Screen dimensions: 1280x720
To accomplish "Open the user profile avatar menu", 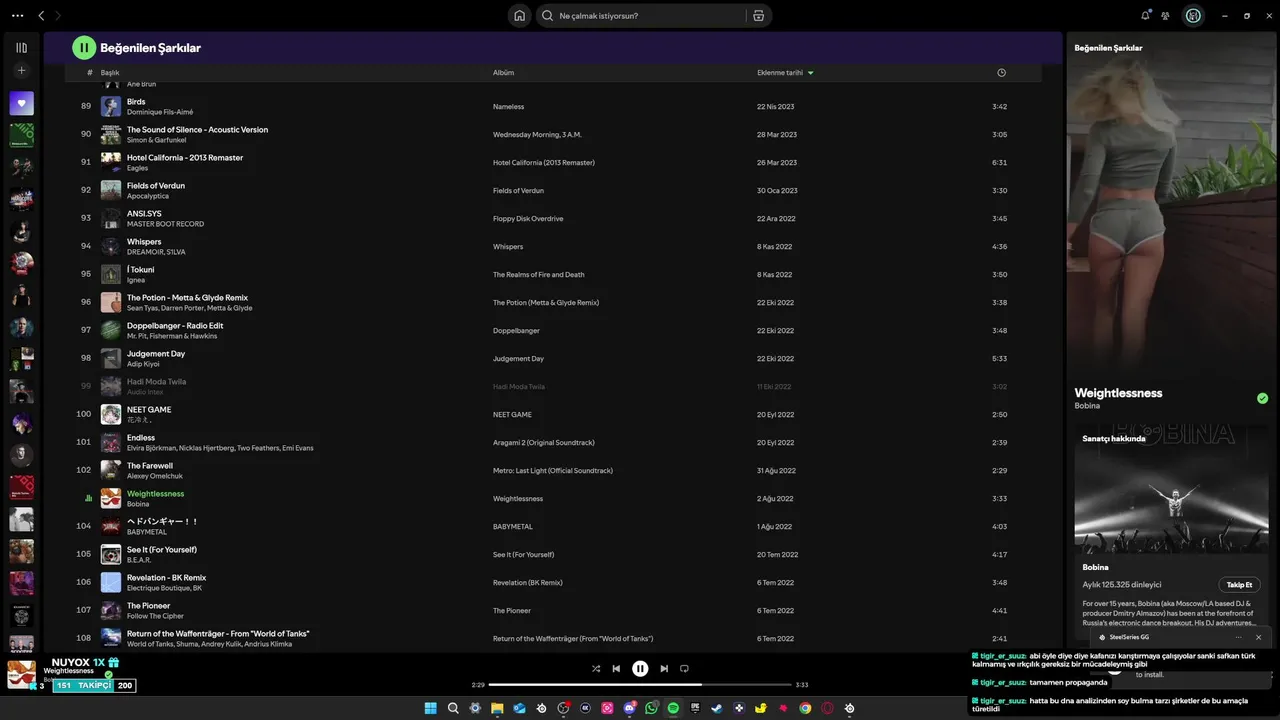I will tap(1193, 16).
